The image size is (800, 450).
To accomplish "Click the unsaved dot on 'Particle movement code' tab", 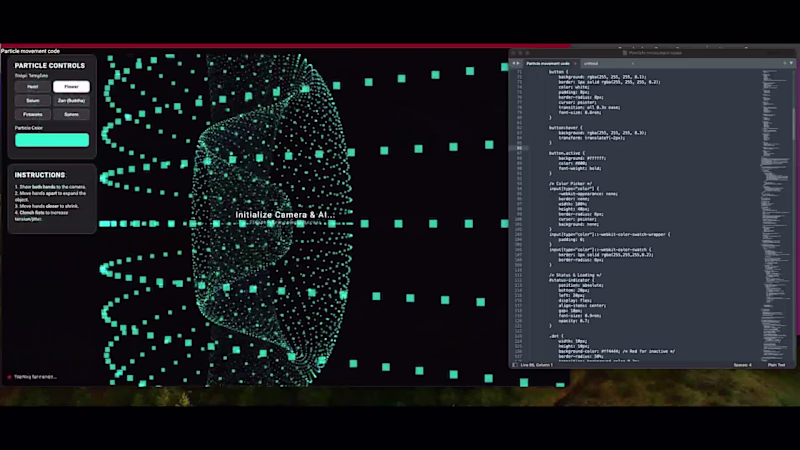I will pos(575,63).
